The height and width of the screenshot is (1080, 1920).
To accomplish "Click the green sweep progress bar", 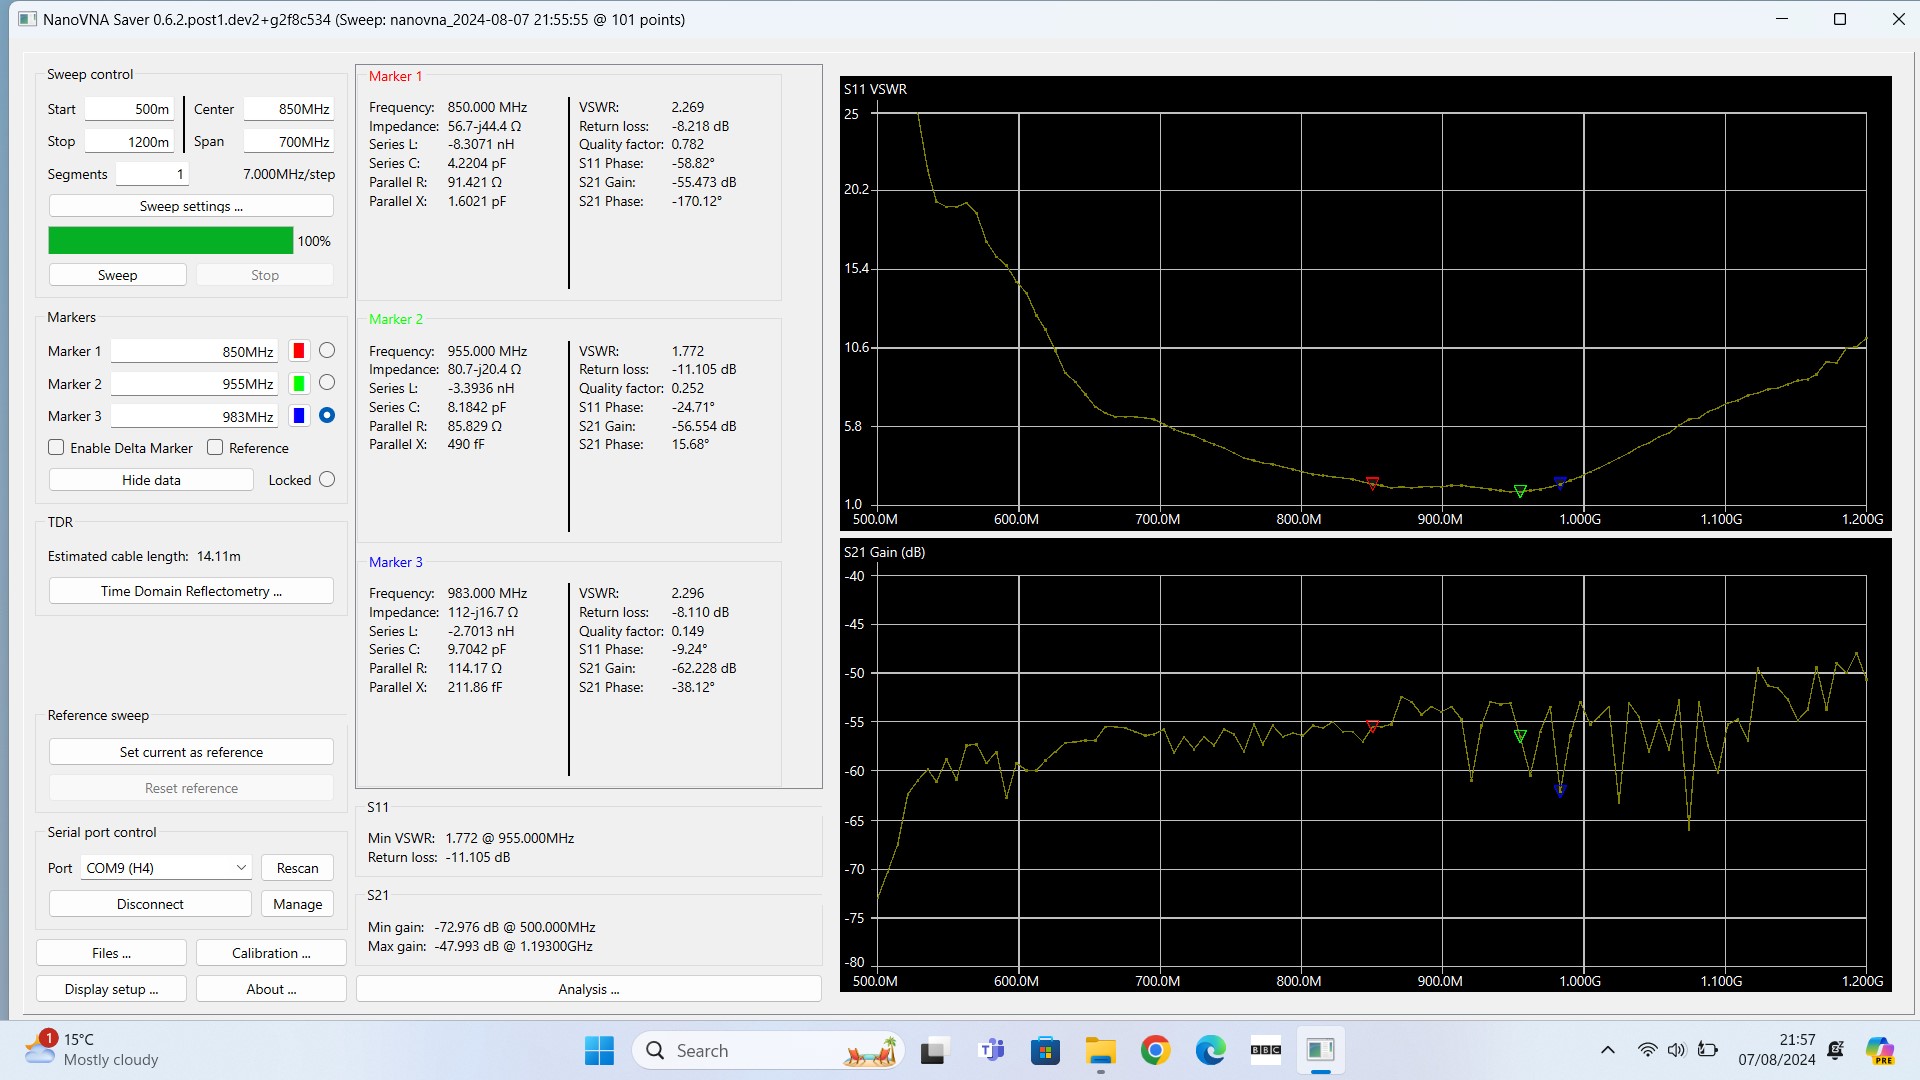I will pyautogui.click(x=171, y=241).
